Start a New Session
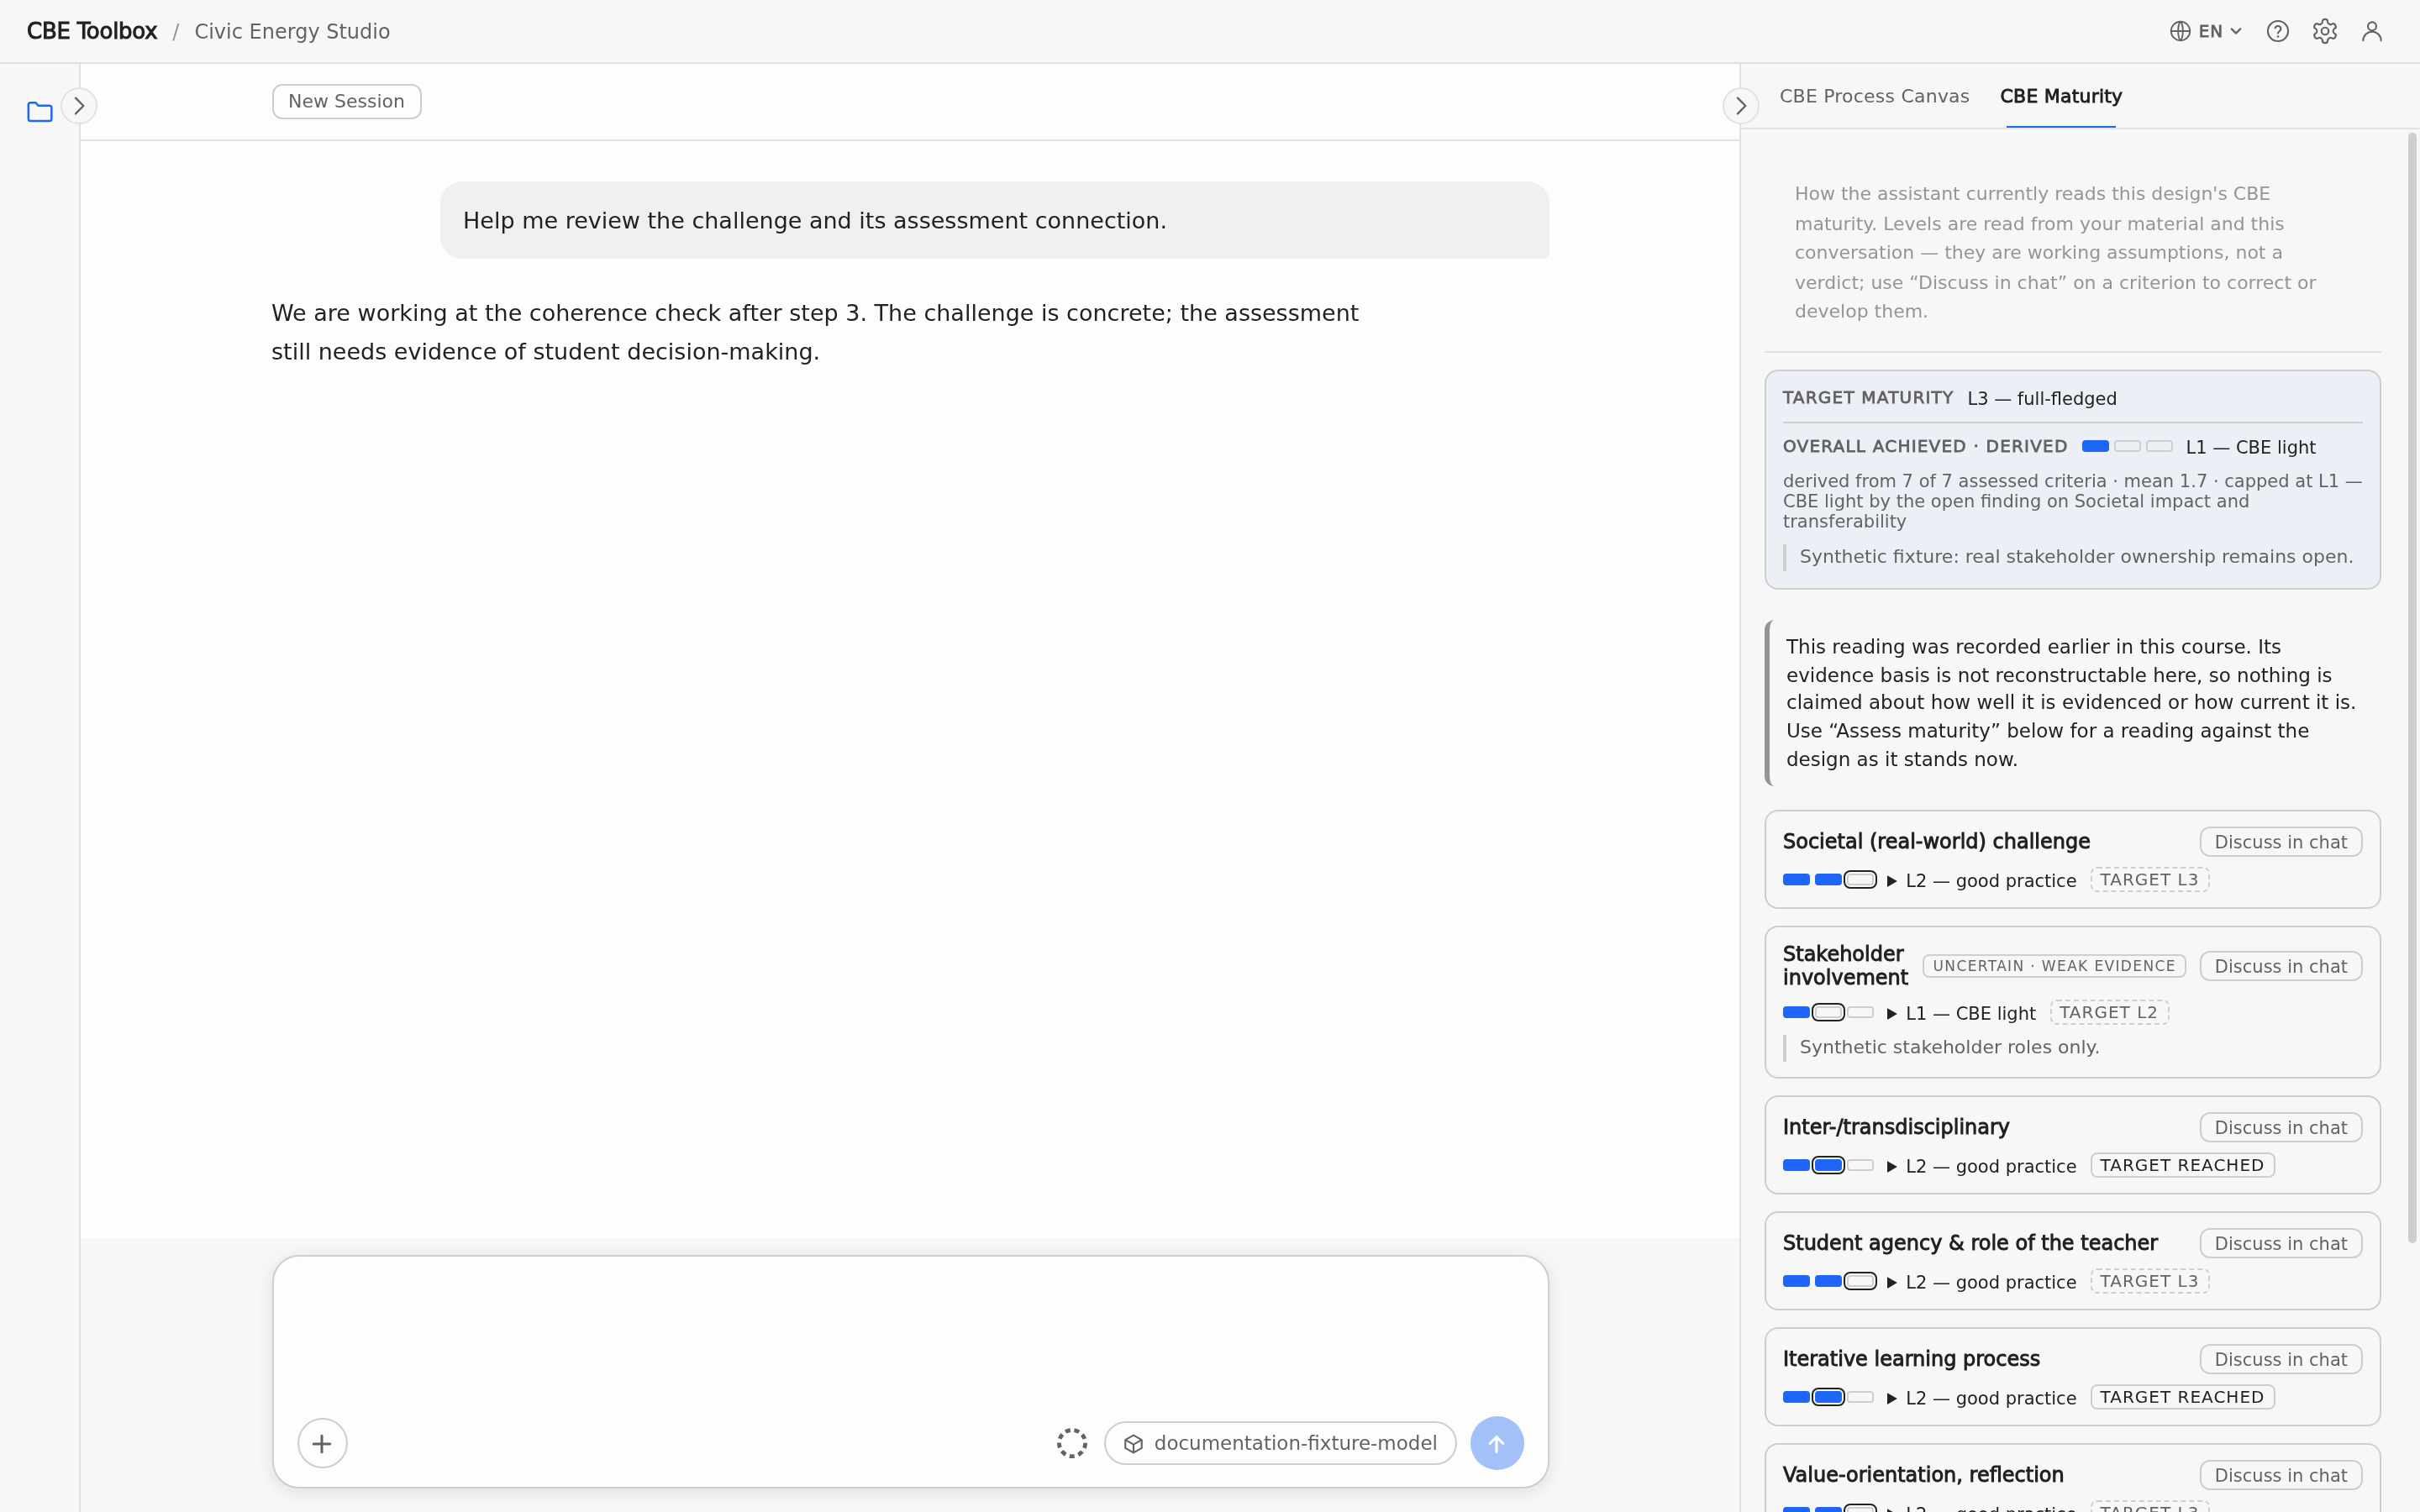The width and height of the screenshot is (2420, 1512). 347,101
